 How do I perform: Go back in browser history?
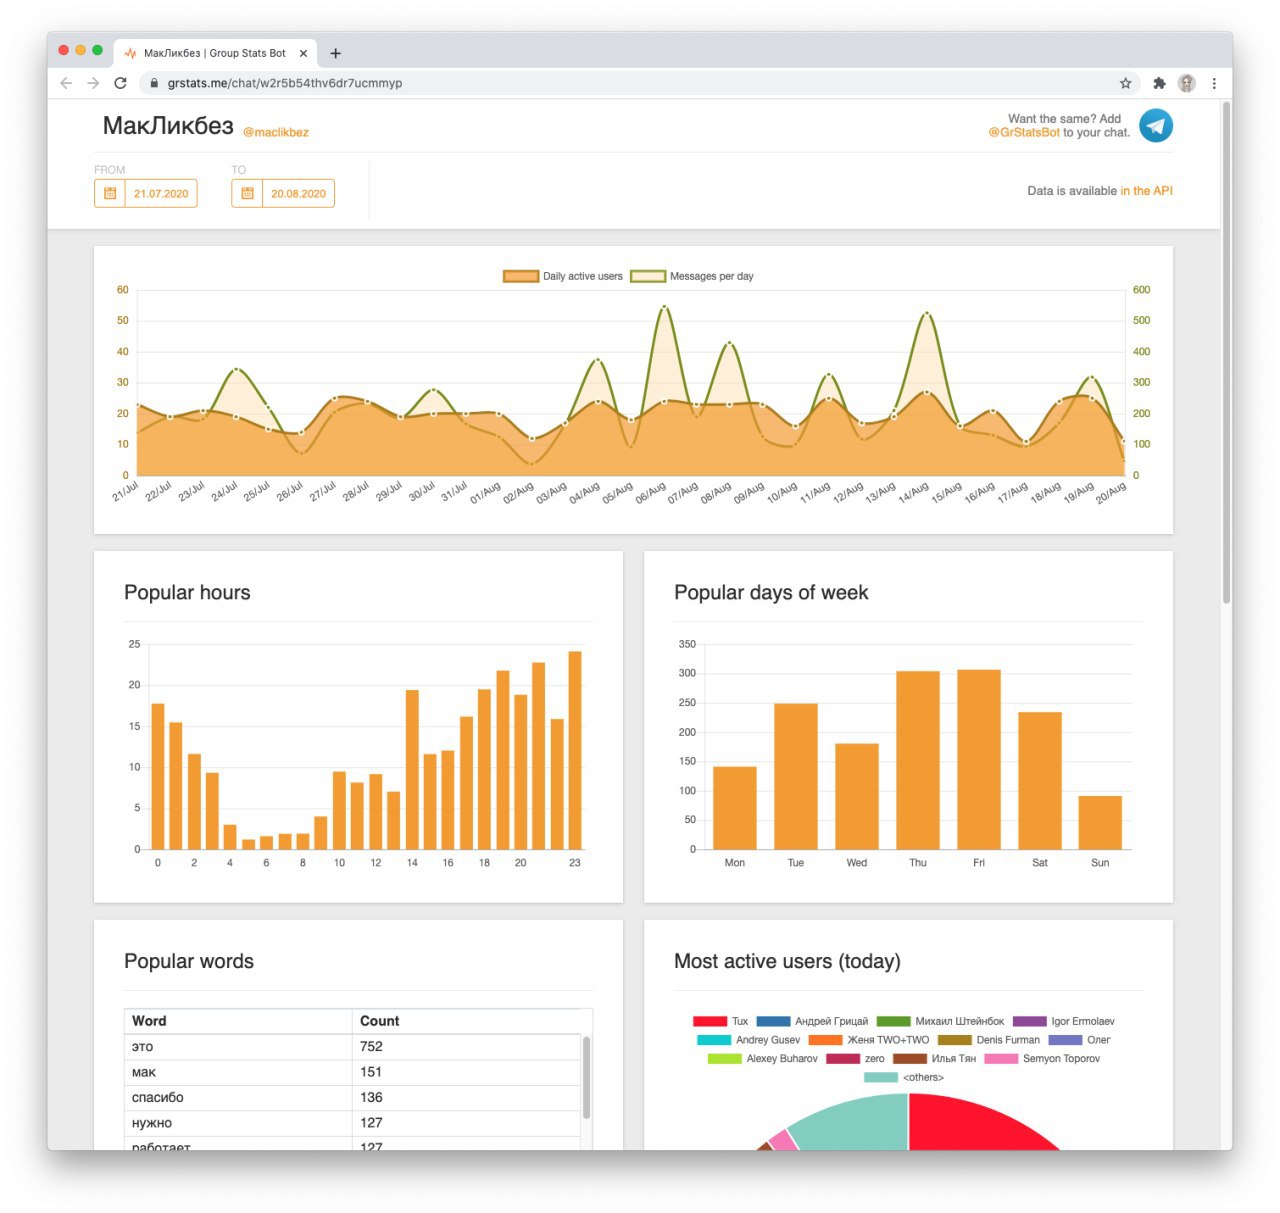66,83
